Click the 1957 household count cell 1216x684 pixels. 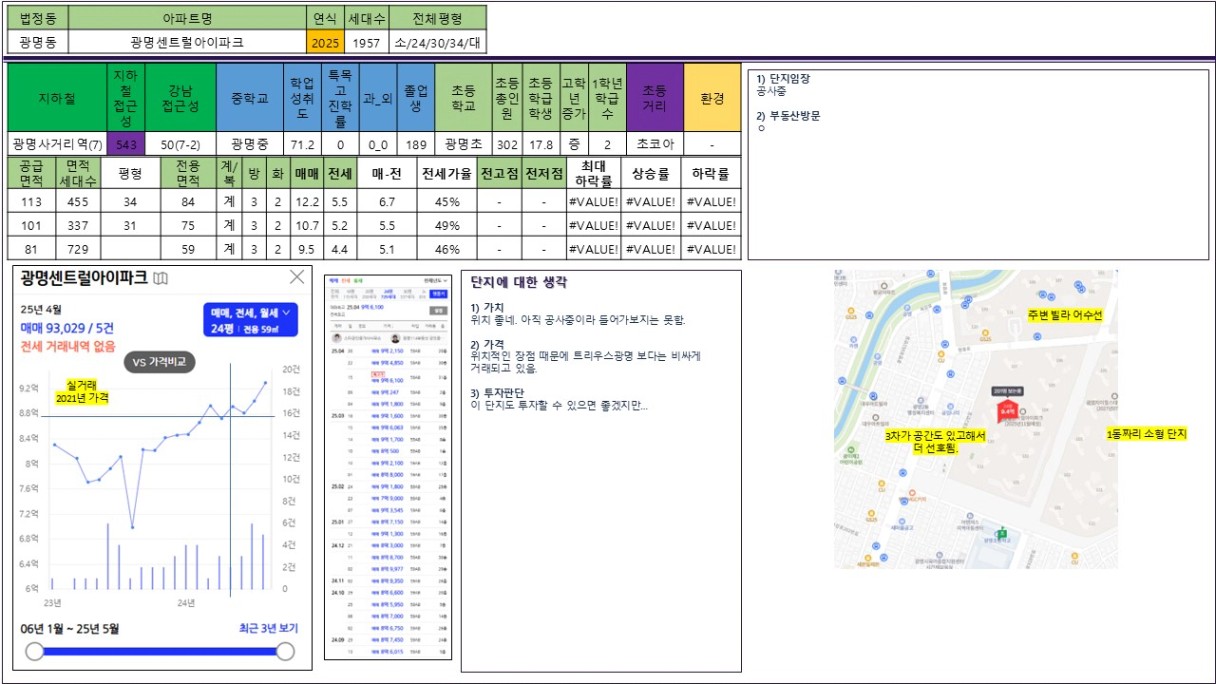tap(365, 42)
